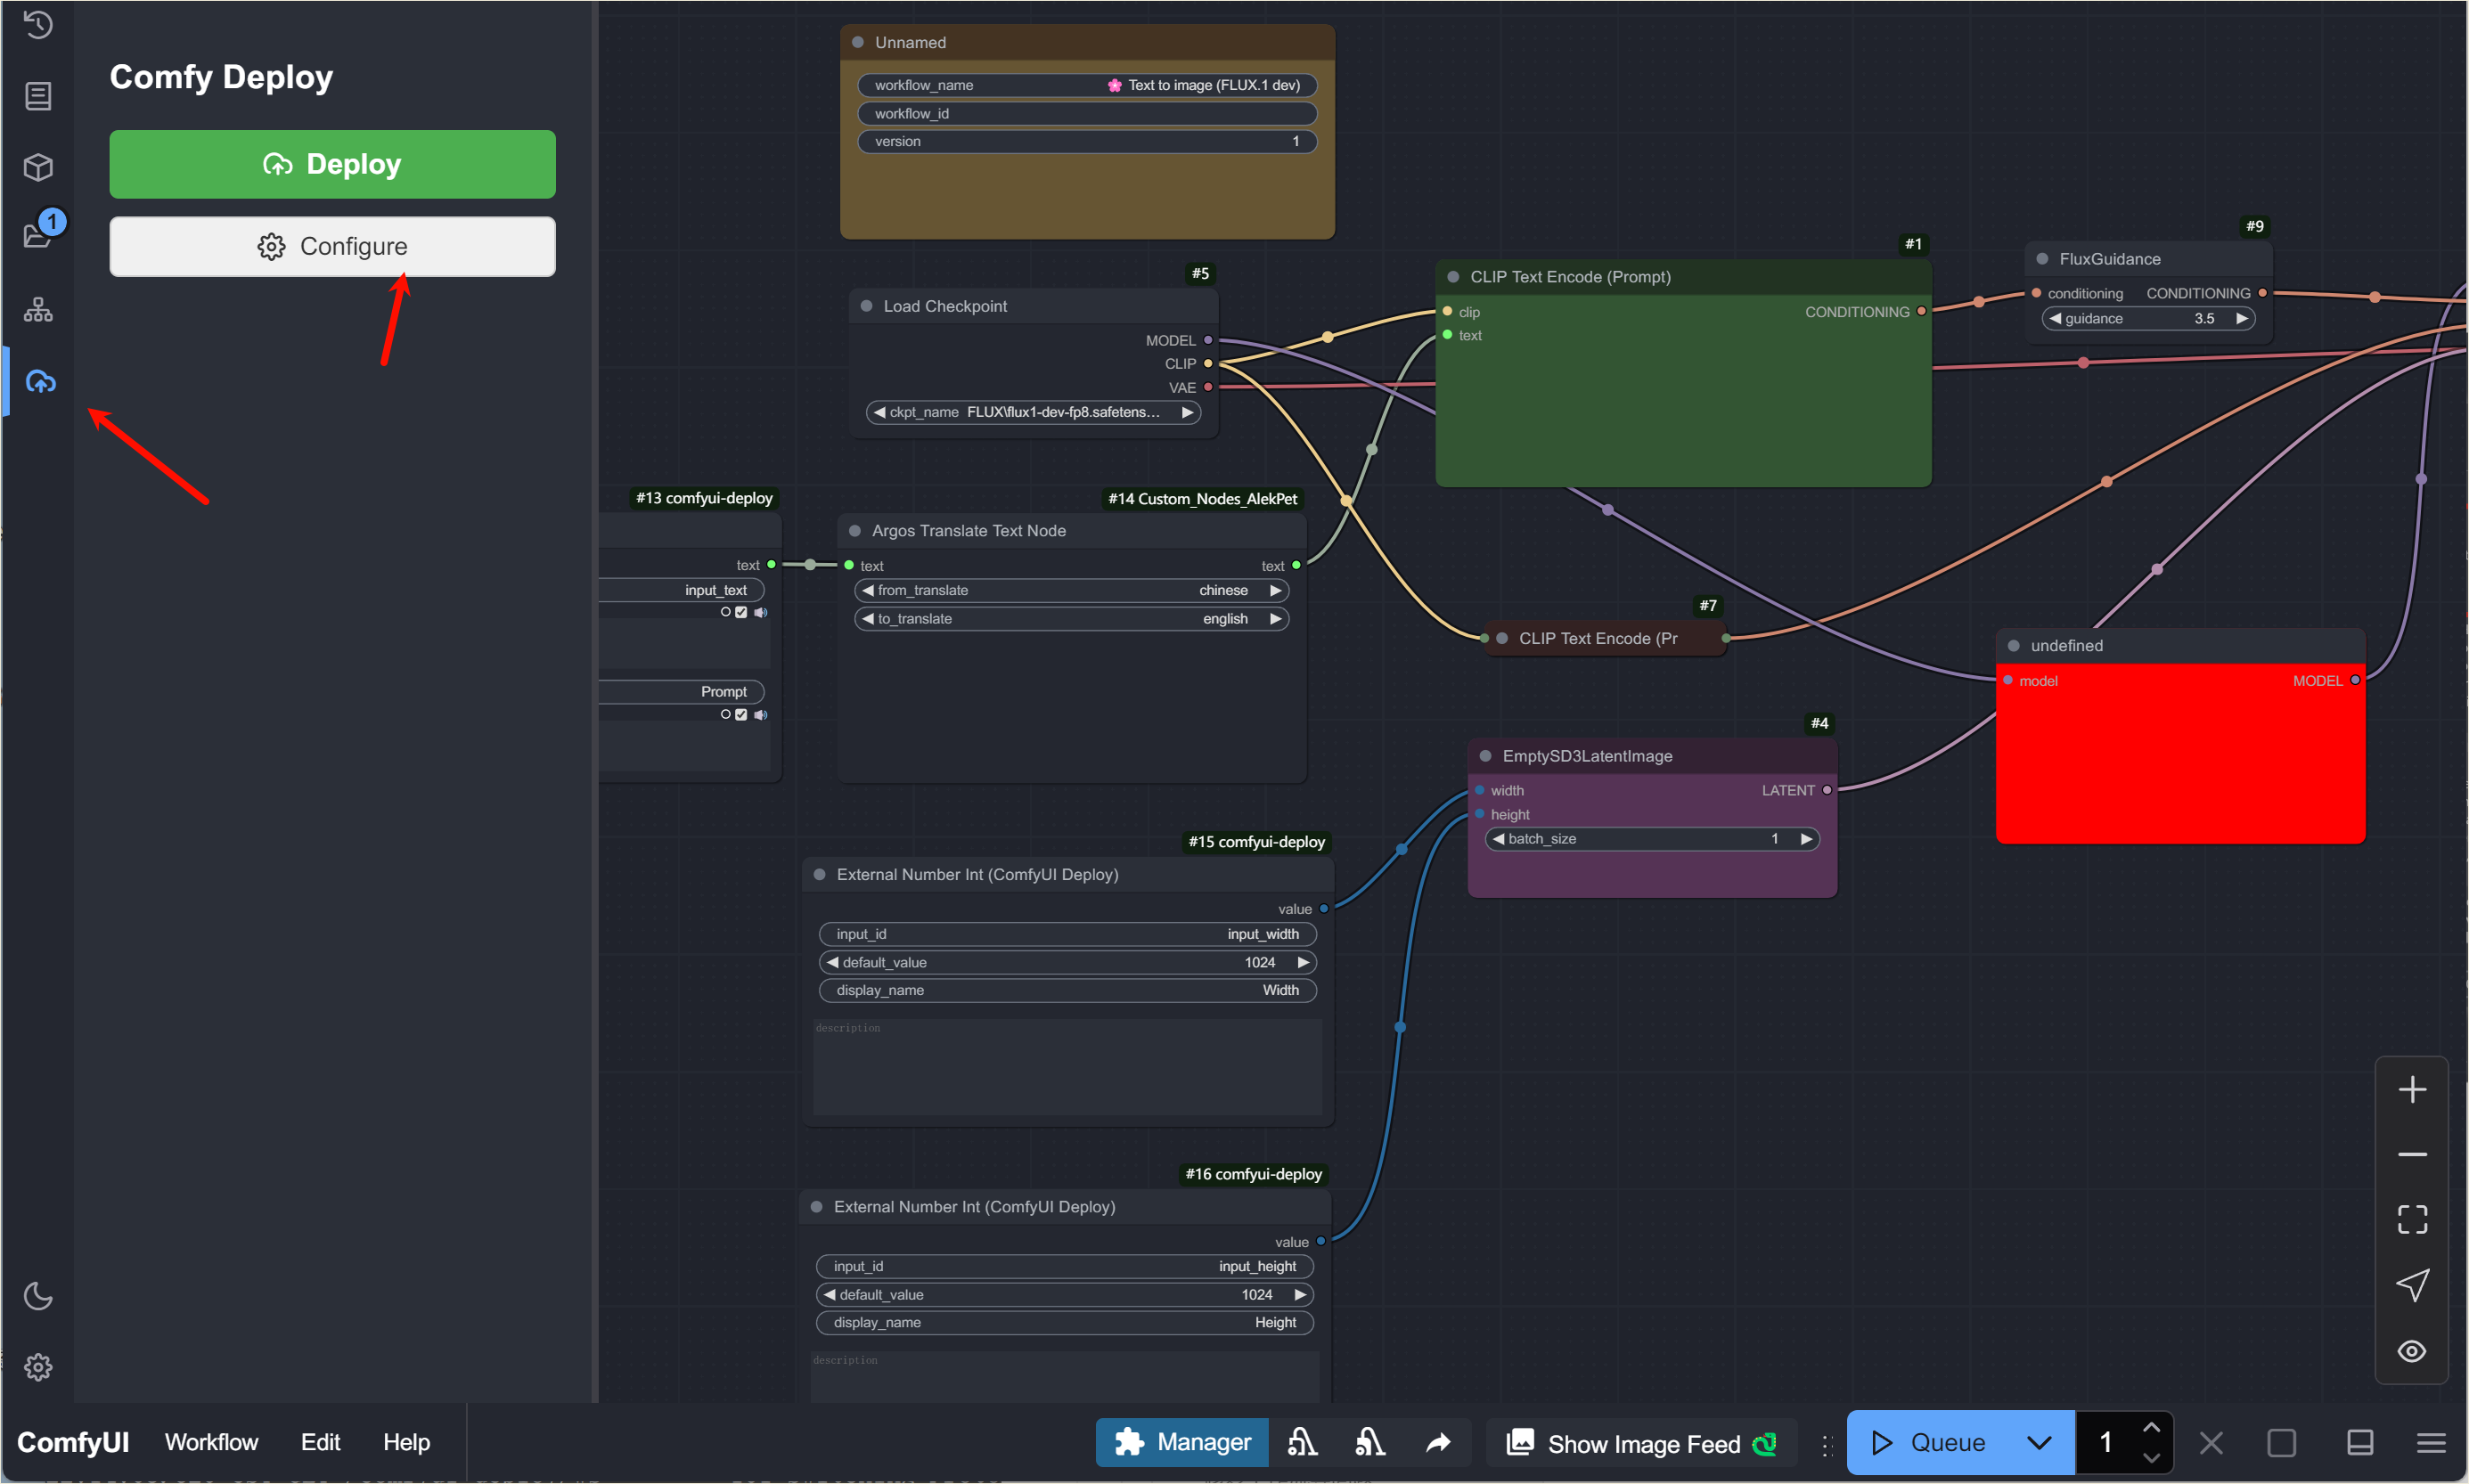Viewport: 2469px width, 1484px height.
Task: Expand the Queue button dropdown arrow
Action: point(2039,1442)
